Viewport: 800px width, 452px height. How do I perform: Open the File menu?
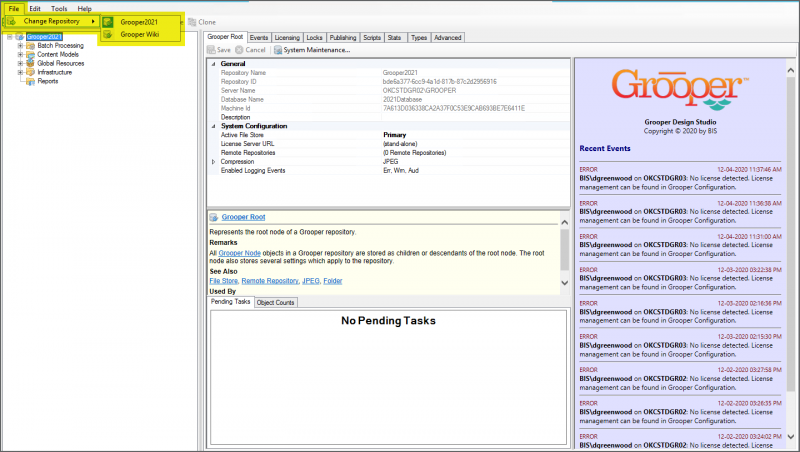pos(14,9)
